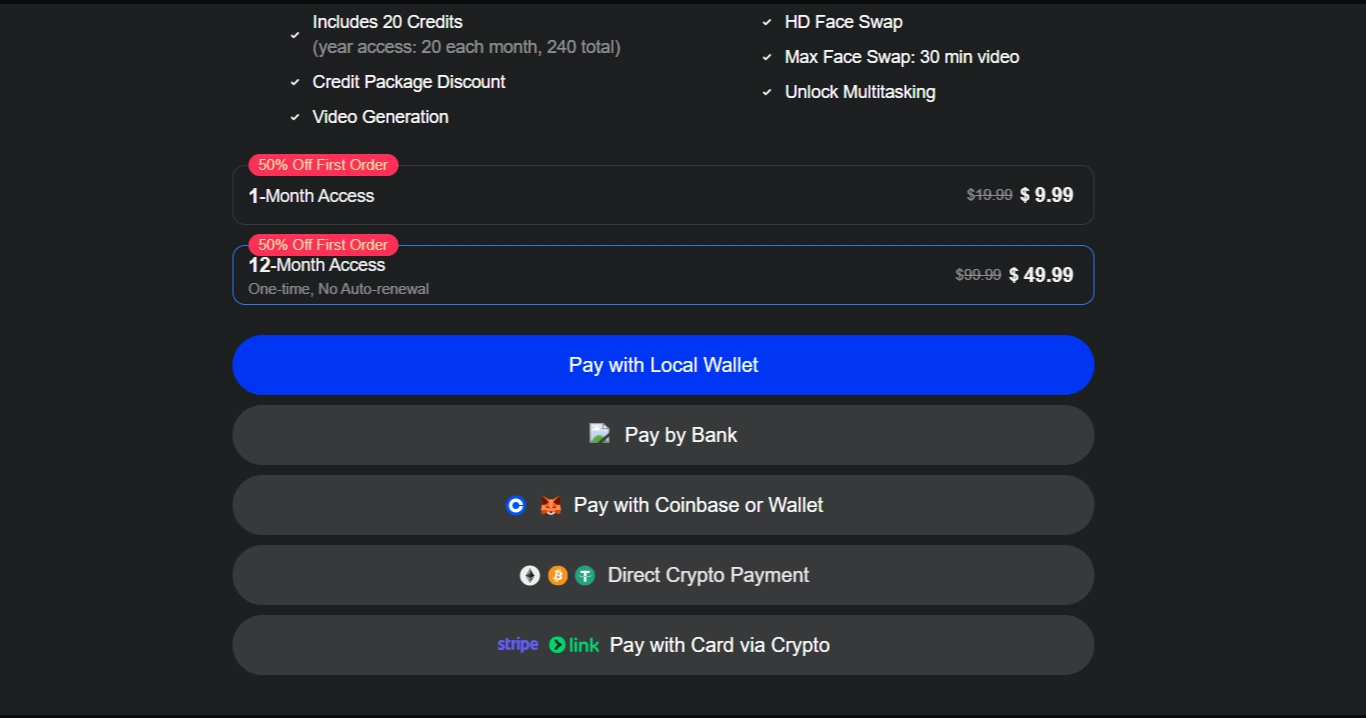Click the Ethereum icon in Direct Crypto Payment
Screen dimensions: 1366x718
[530, 575]
